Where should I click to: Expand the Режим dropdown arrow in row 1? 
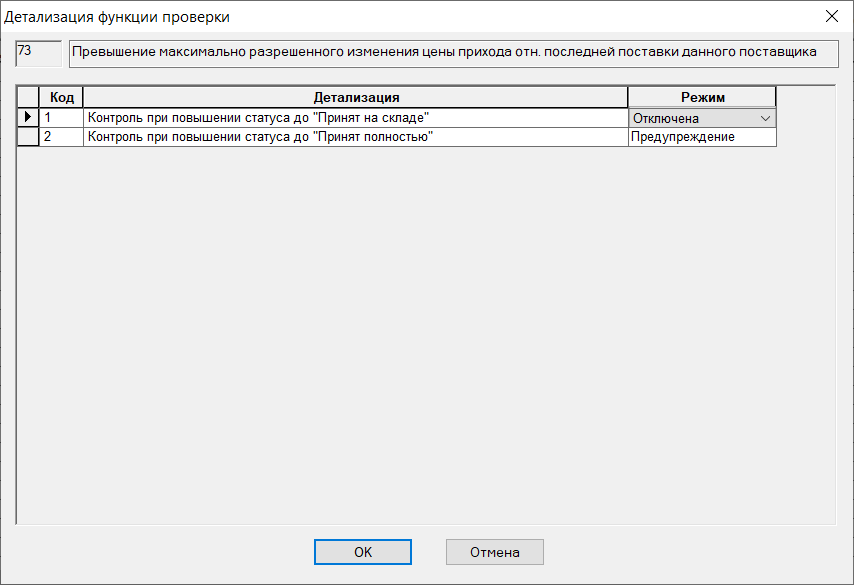[765, 118]
